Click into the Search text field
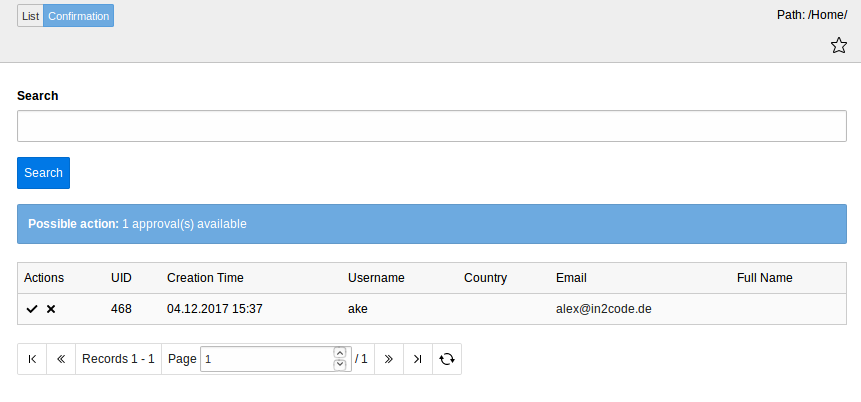 tap(432, 126)
